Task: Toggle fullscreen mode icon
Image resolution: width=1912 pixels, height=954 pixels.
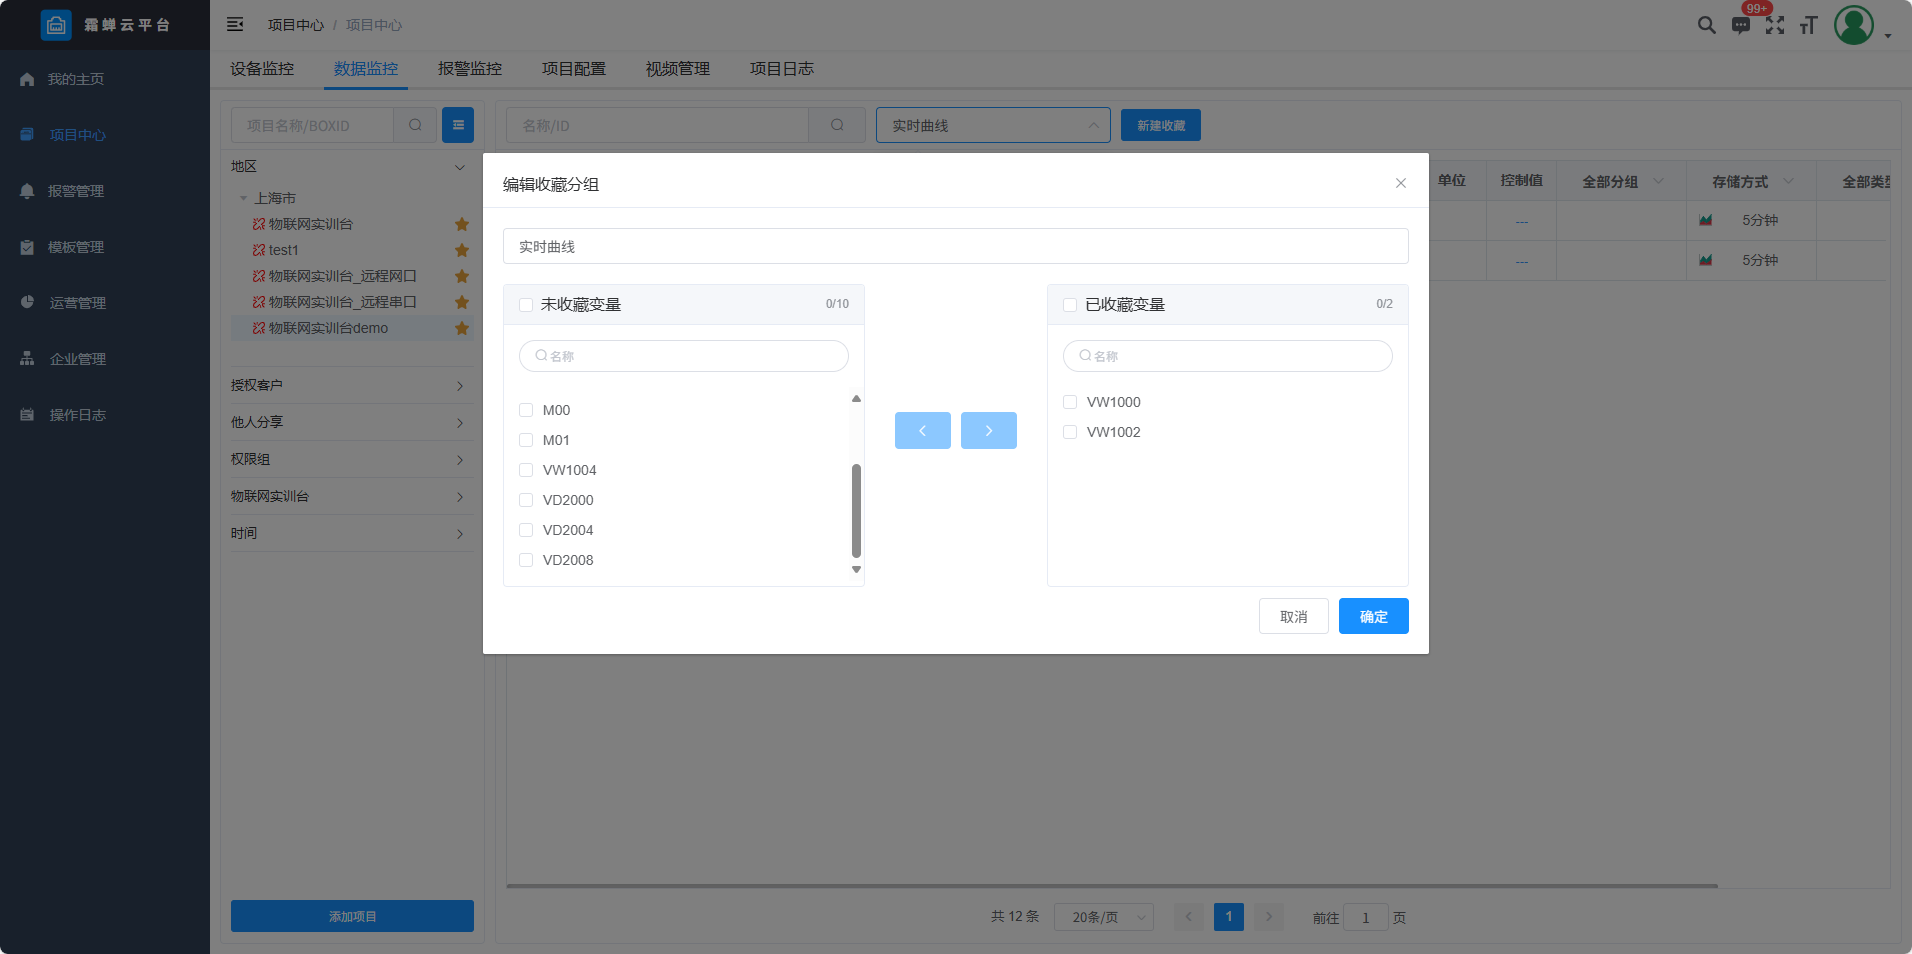Action: (x=1775, y=25)
